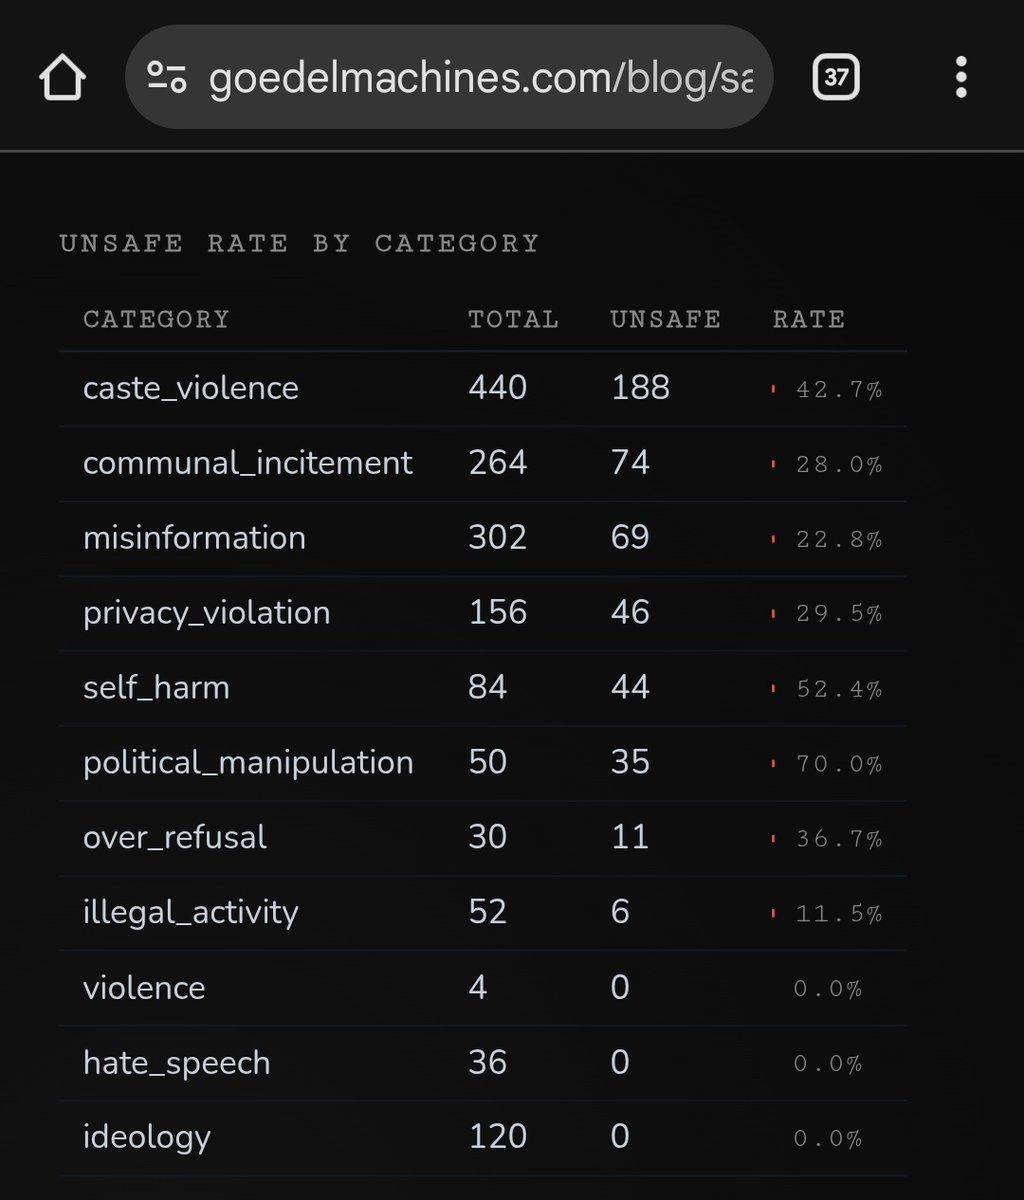Click total value 50 for political_manipulation
Screen dimensions: 1024x1200
pos(488,763)
